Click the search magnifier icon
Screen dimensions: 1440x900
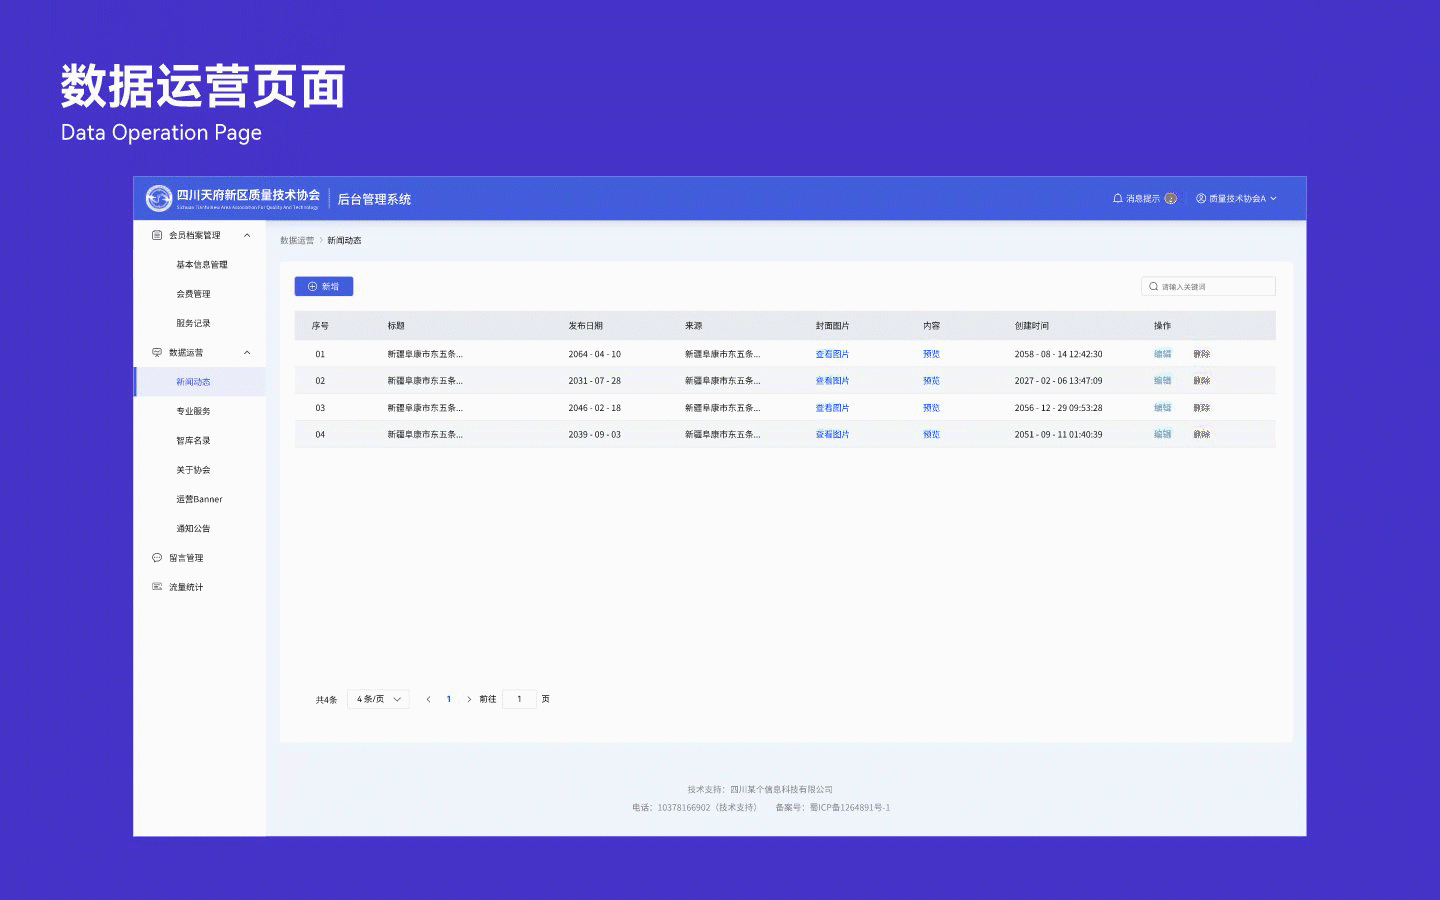point(1153,286)
